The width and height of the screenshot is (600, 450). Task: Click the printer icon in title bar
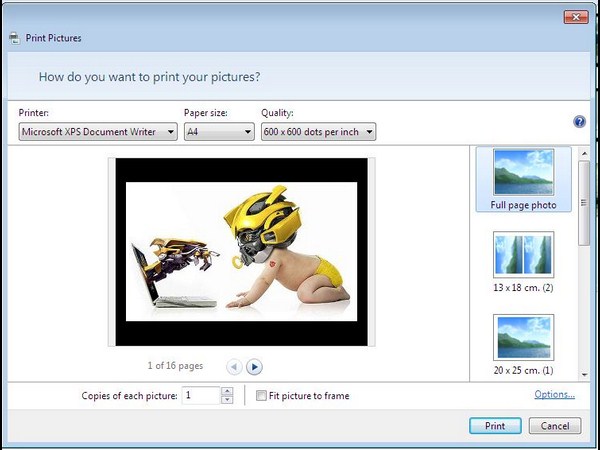14,38
